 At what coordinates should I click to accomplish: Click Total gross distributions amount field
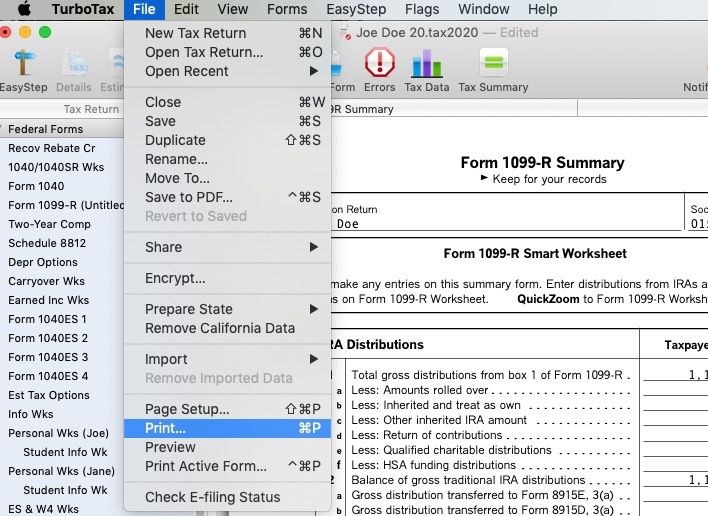coord(675,374)
